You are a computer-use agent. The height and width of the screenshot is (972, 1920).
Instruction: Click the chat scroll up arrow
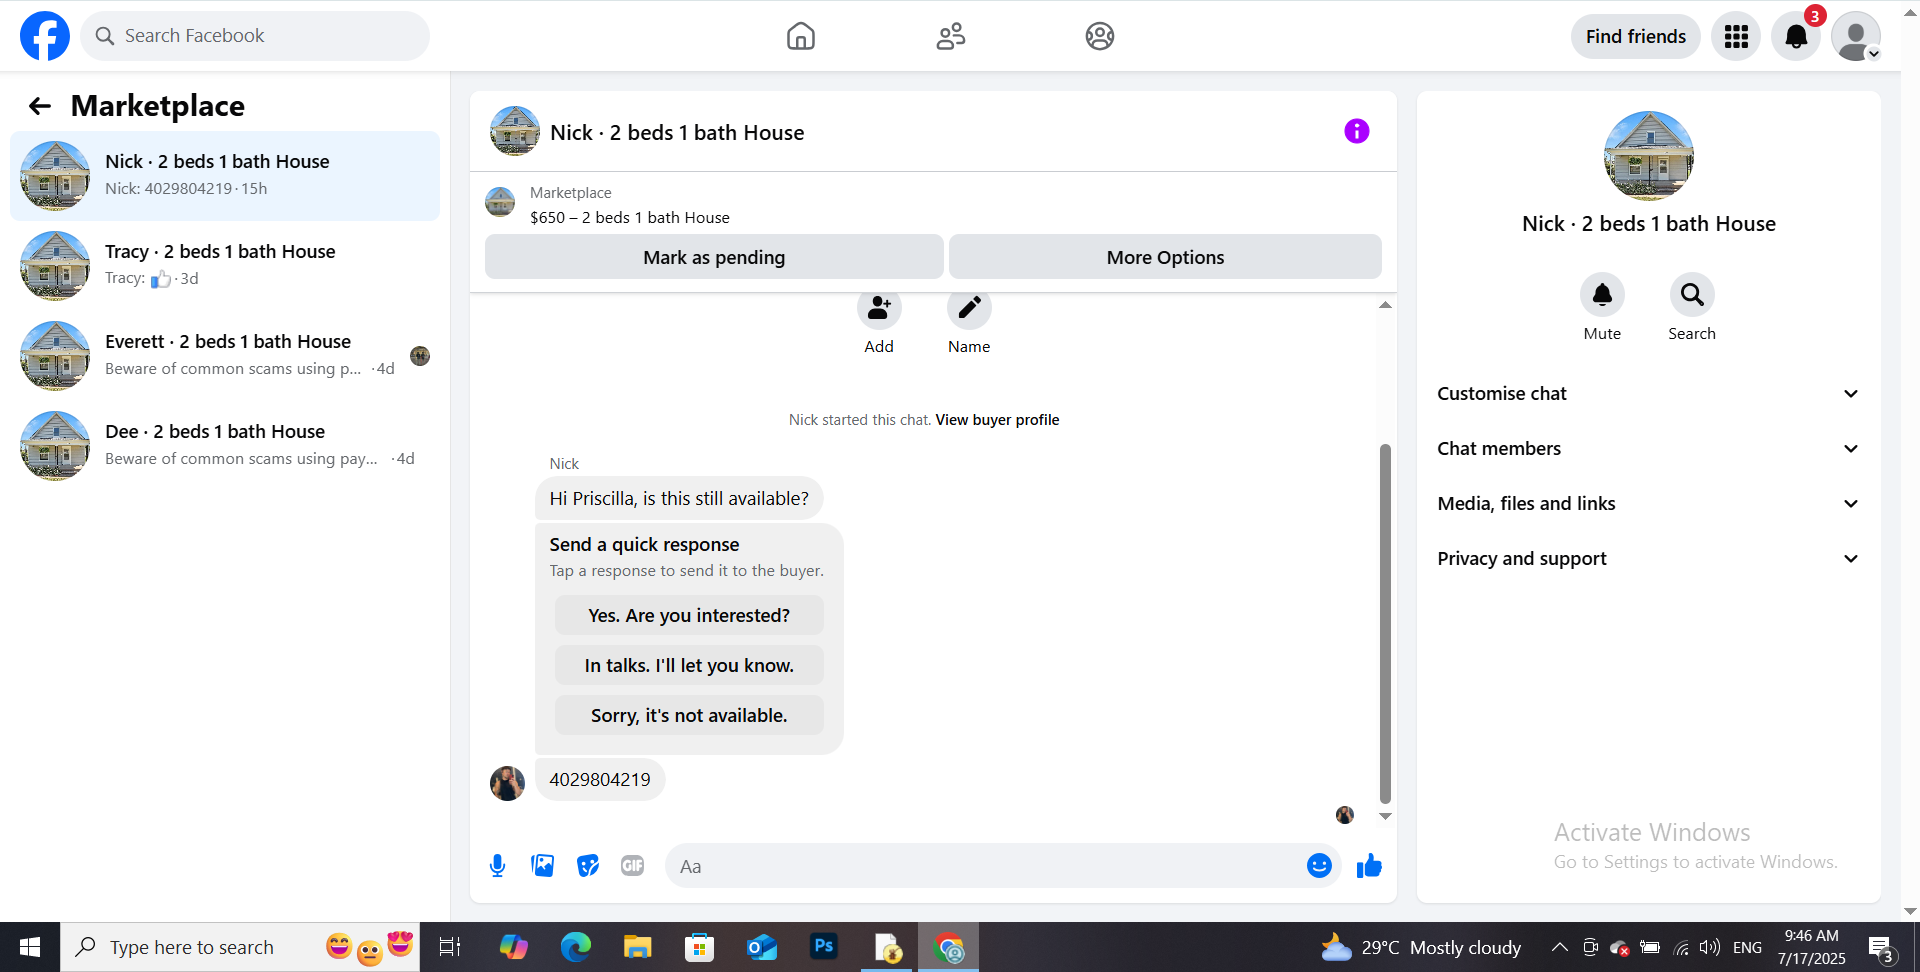pos(1385,305)
